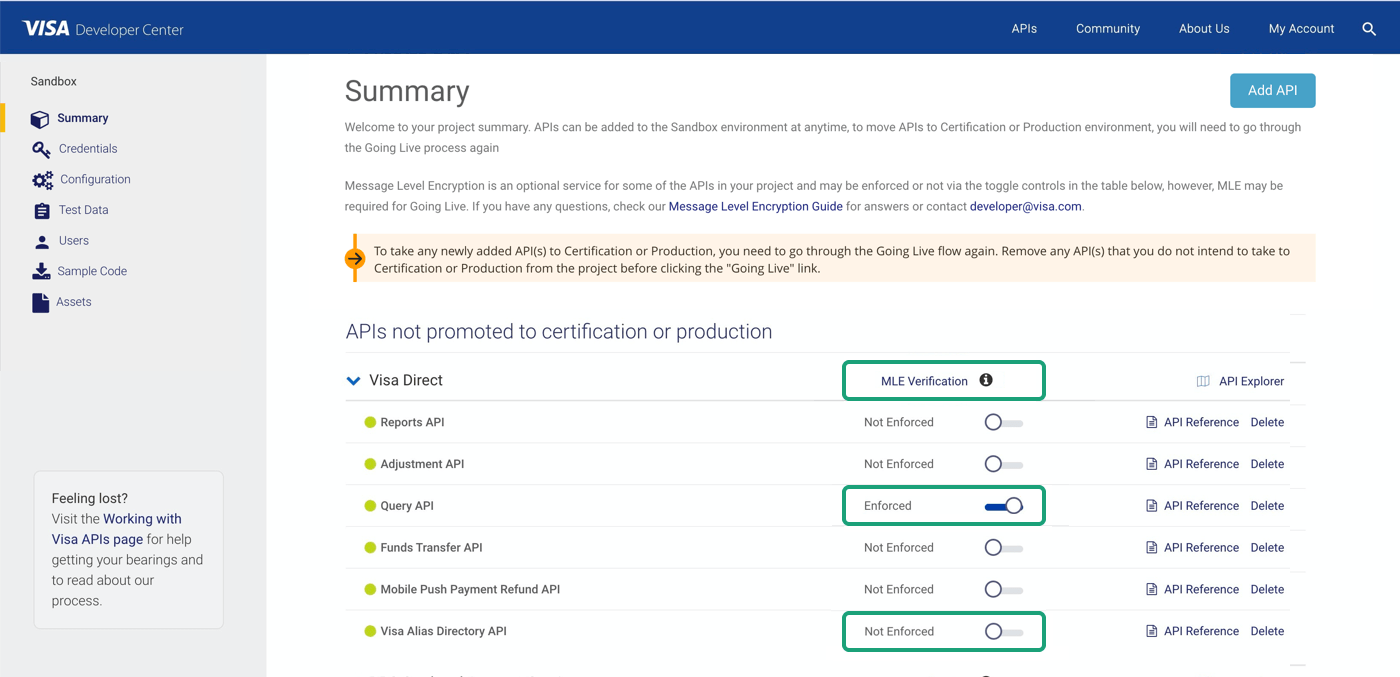Open the Community menu
Image resolution: width=1400 pixels, height=677 pixels.
(x=1108, y=29)
